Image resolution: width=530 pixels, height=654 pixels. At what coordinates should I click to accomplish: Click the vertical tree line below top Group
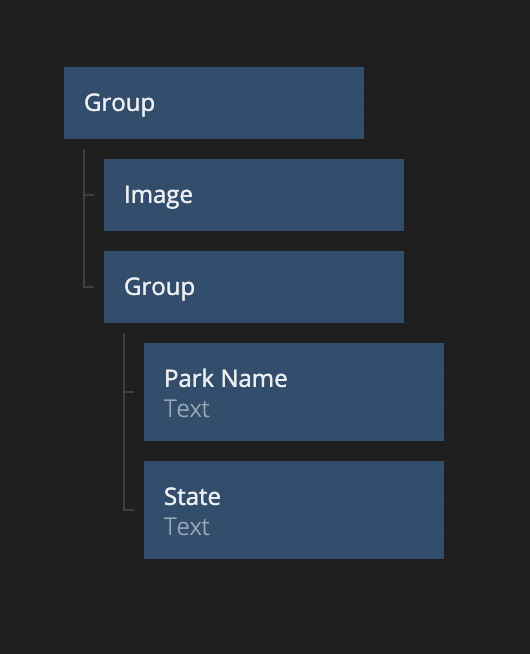point(84,218)
